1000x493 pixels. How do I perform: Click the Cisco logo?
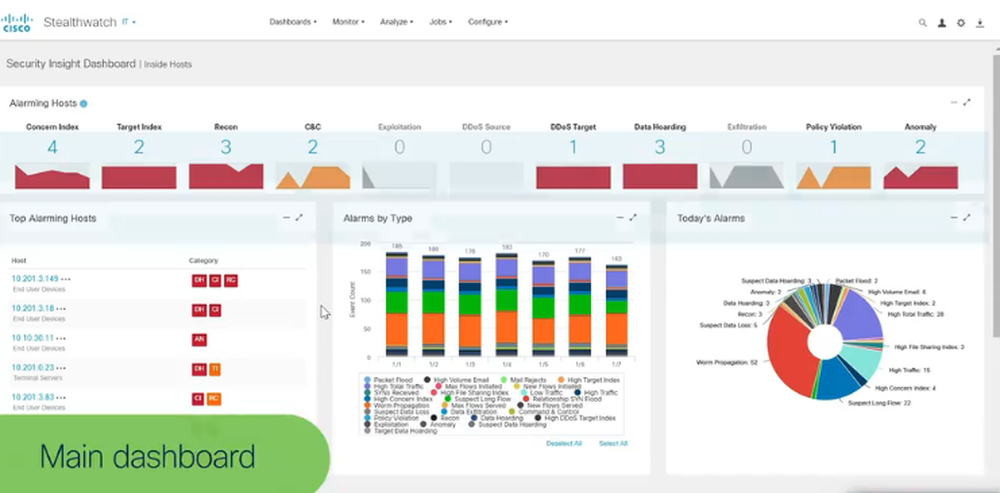coord(17,23)
